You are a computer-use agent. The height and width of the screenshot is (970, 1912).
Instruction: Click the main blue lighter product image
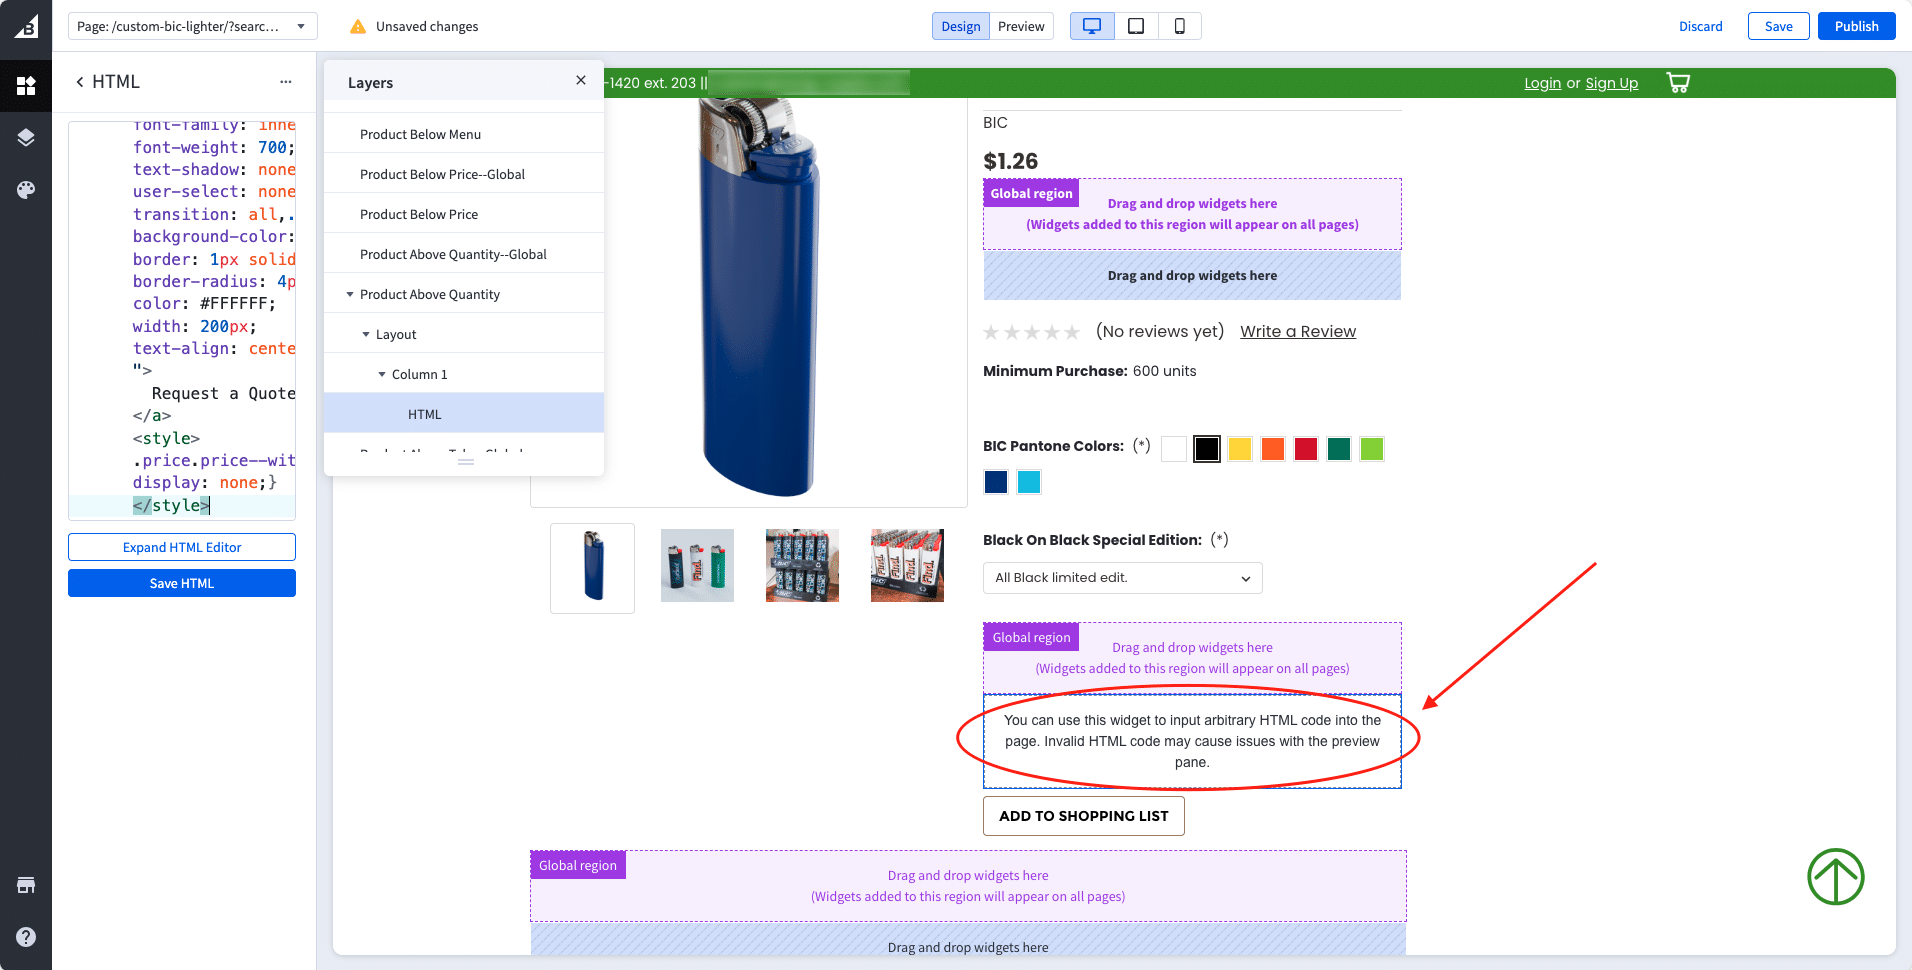point(758,300)
